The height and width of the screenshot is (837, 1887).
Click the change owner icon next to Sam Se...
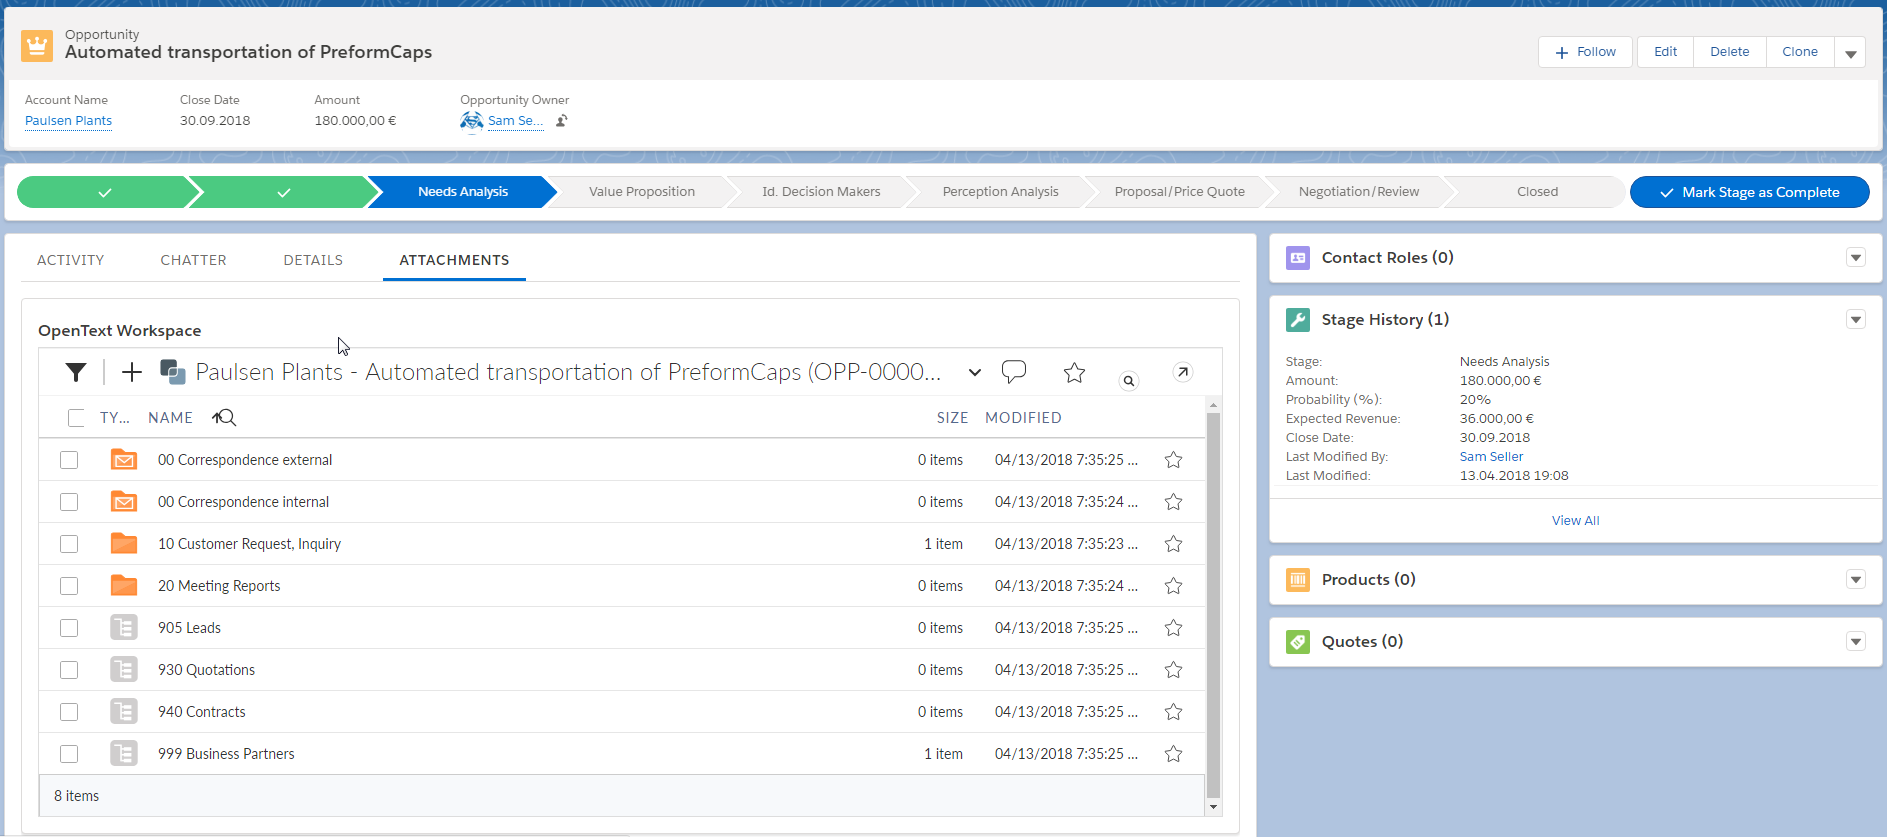pyautogui.click(x=562, y=121)
